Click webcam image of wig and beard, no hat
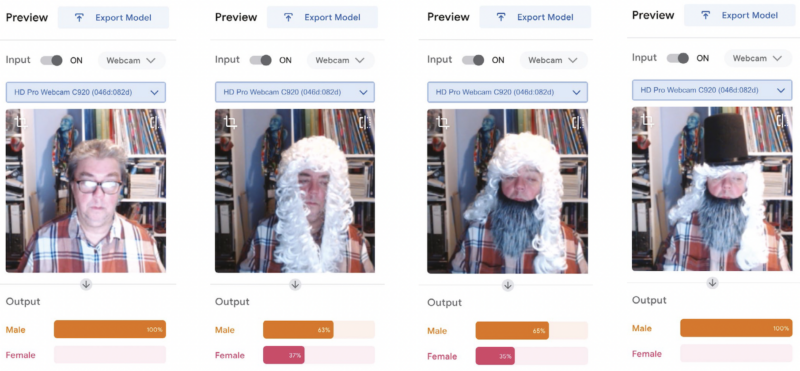The height and width of the screenshot is (371, 800). [x=508, y=190]
